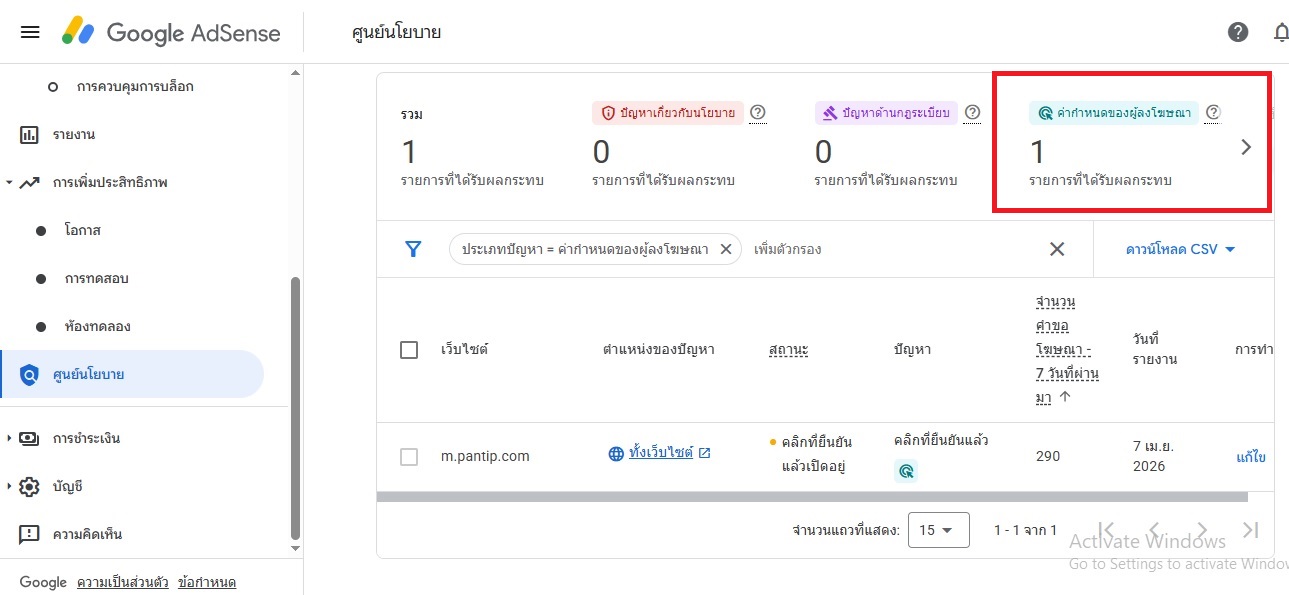The height and width of the screenshot is (595, 1289).
Task: Expand the การชำระเงิน menu section
Action: (x=10, y=438)
